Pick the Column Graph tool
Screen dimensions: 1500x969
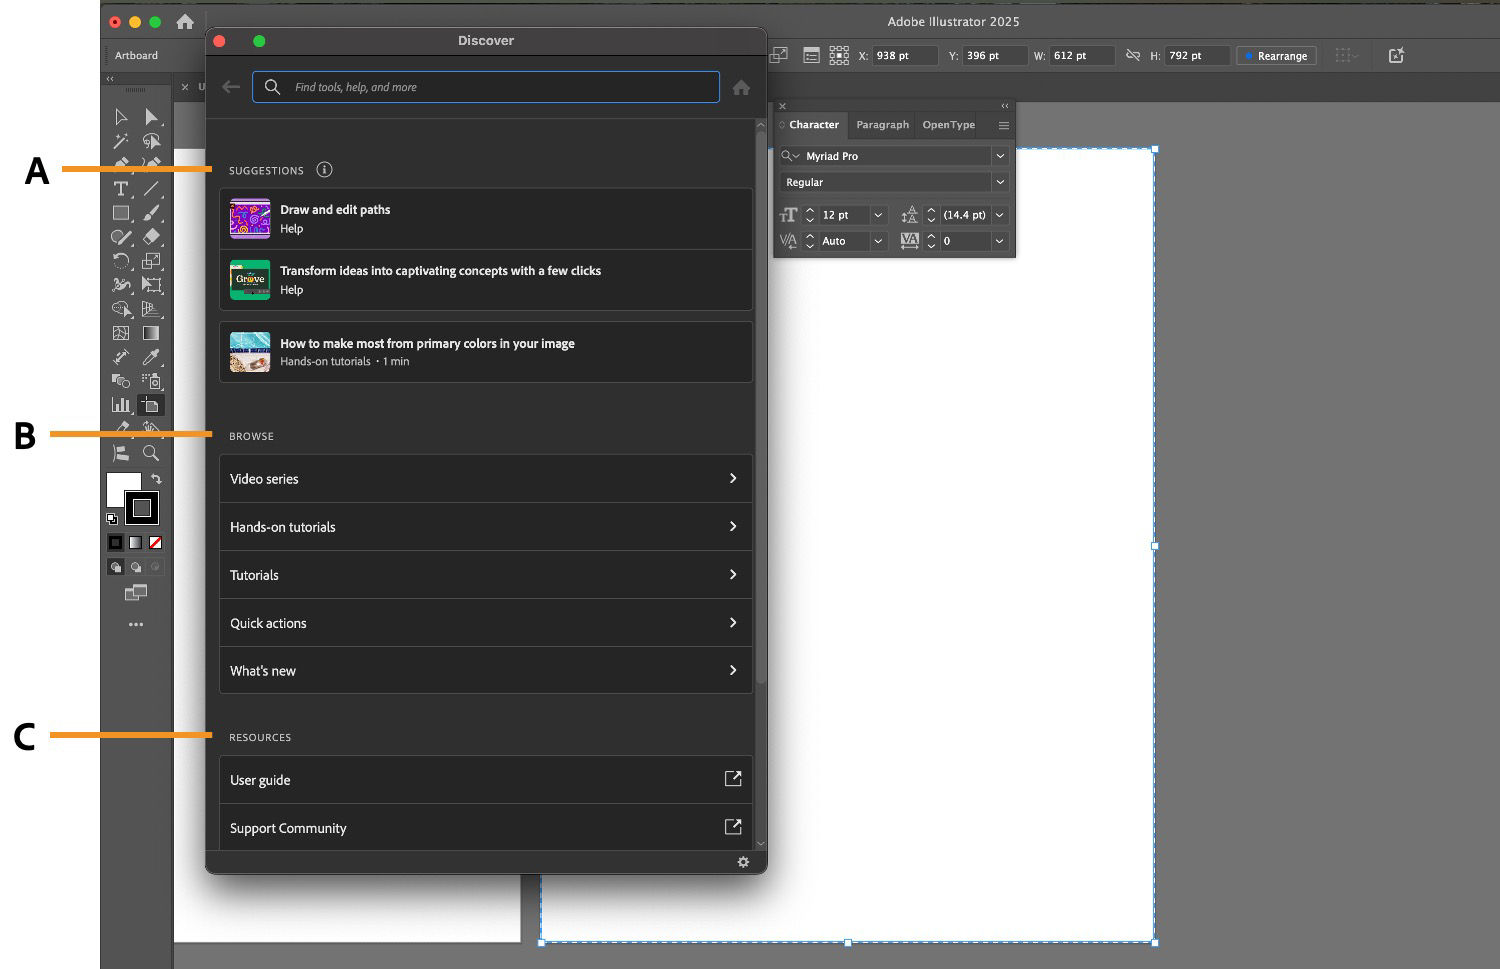click(x=121, y=405)
